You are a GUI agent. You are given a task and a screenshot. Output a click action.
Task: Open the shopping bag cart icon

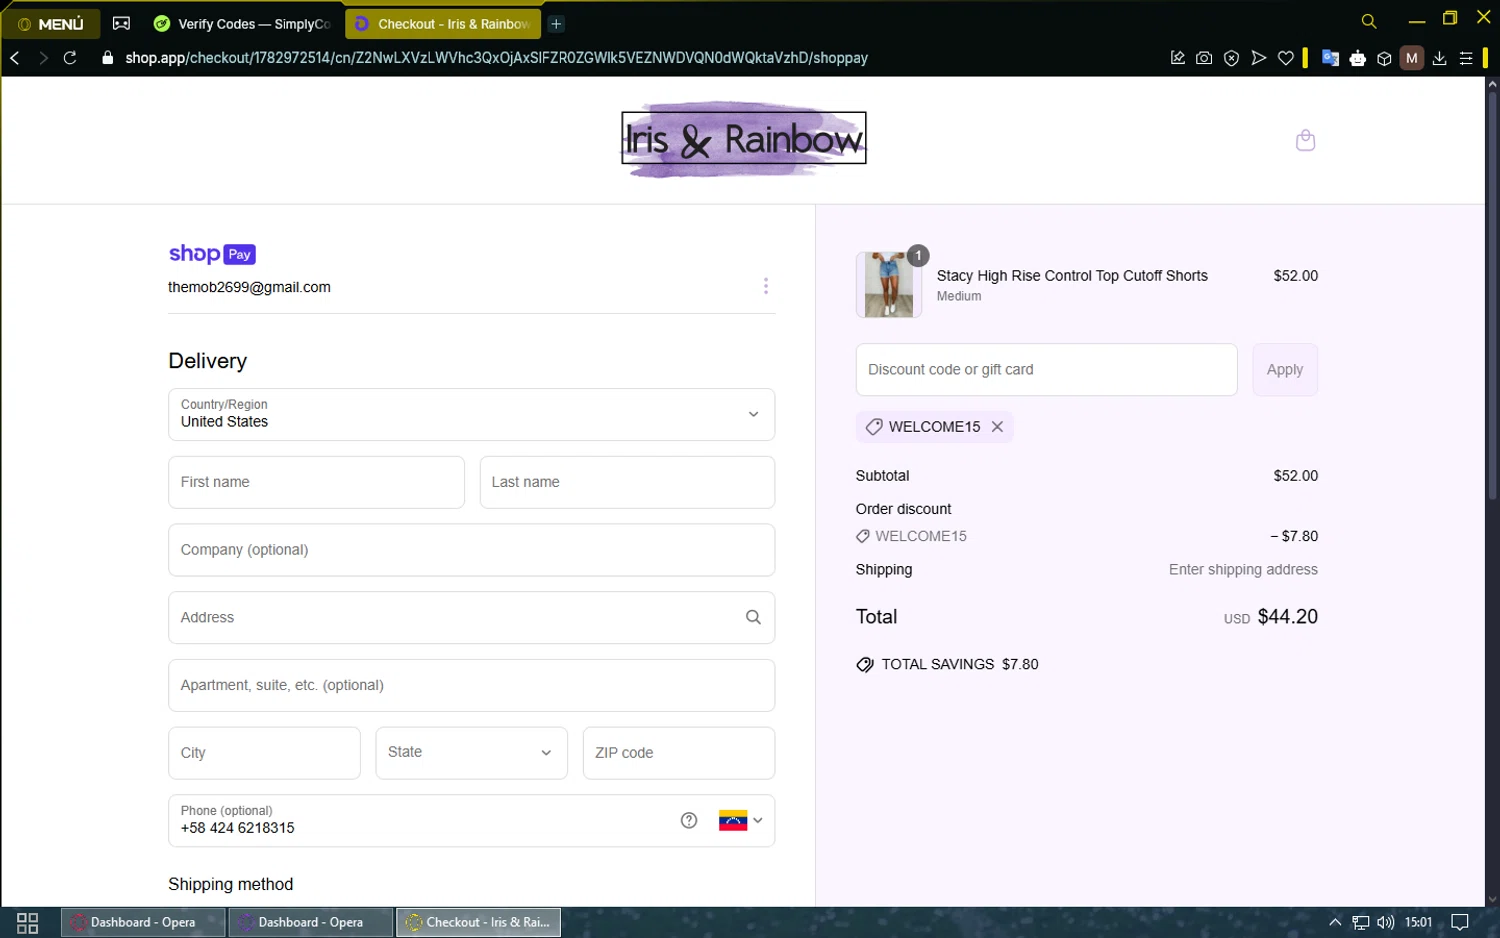(x=1305, y=140)
